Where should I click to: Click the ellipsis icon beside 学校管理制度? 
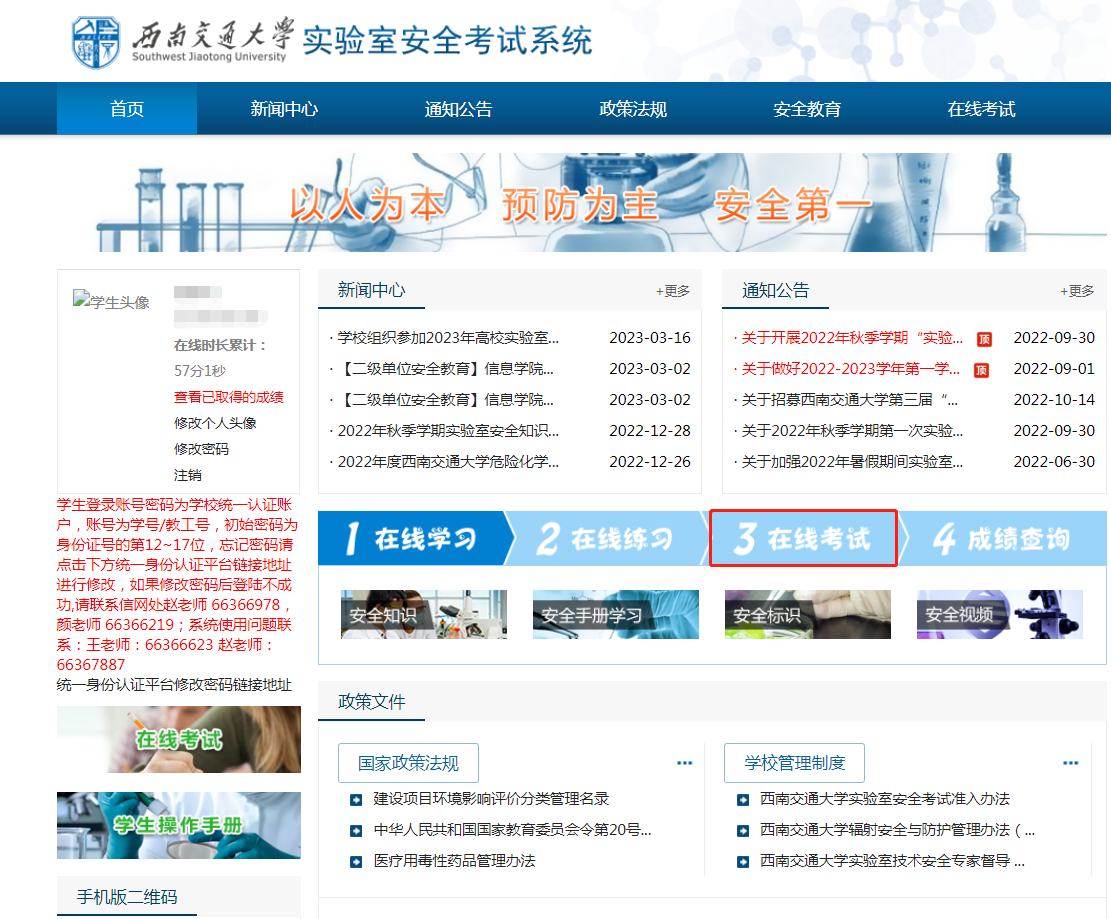(1070, 763)
